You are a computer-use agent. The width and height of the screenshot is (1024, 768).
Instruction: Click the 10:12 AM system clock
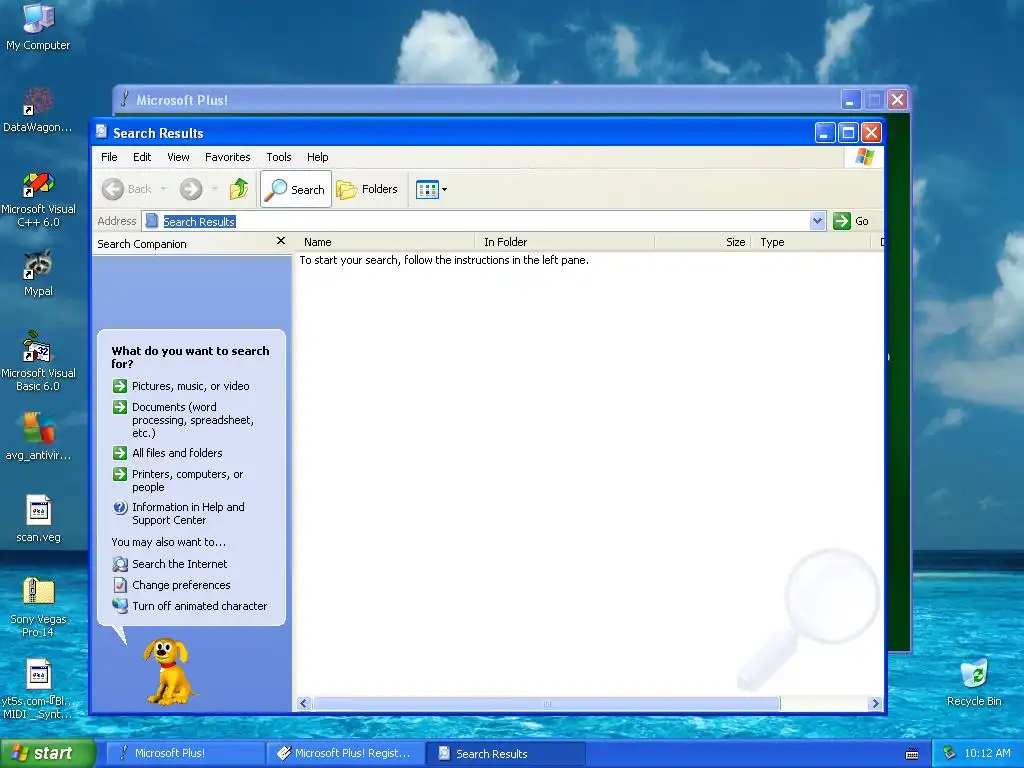pyautogui.click(x=987, y=753)
